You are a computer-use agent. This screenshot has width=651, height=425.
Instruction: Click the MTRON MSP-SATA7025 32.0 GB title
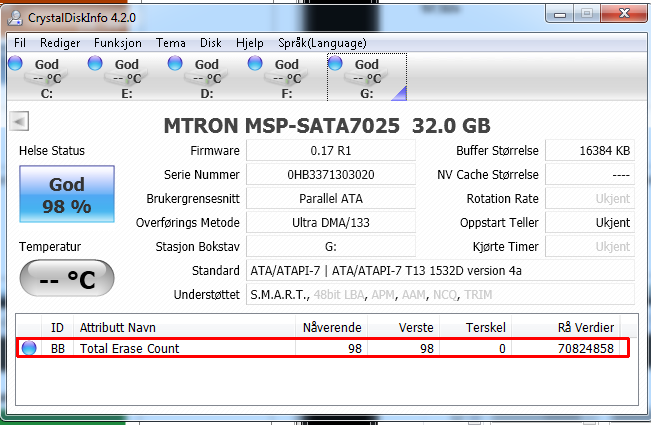(x=327, y=125)
